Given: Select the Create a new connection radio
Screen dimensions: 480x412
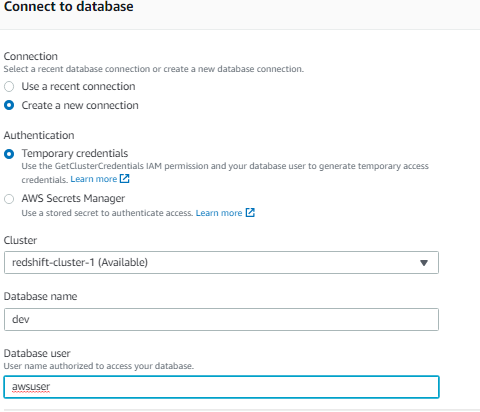Looking at the screenshot, I should click(9, 105).
